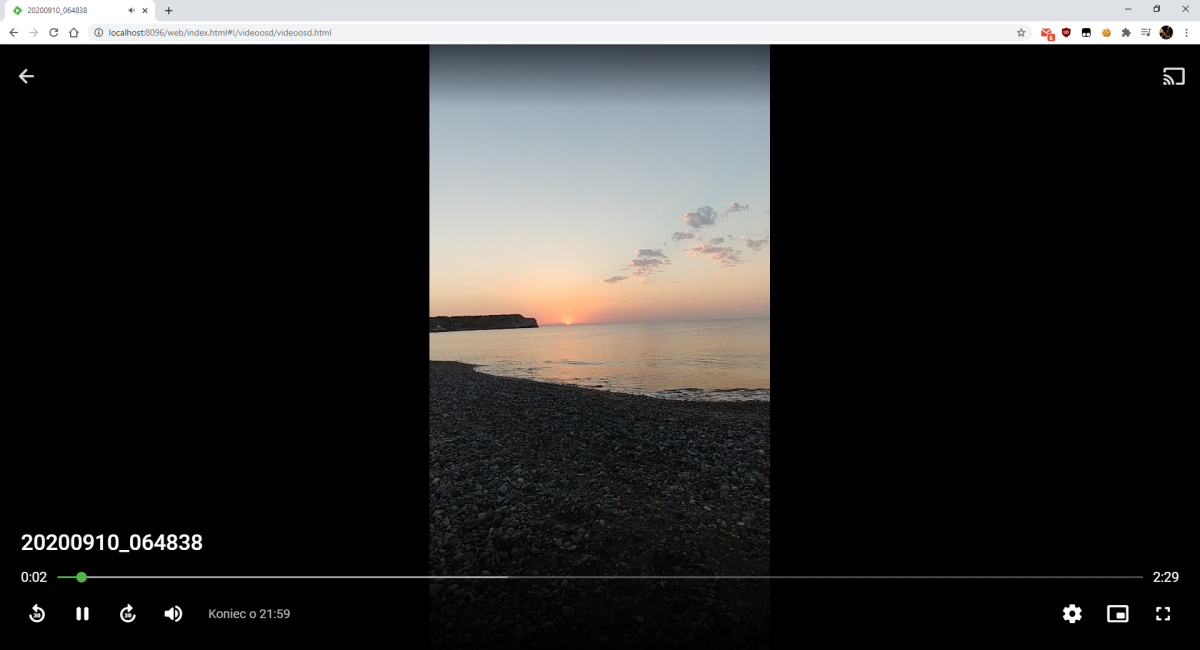Restore down the Chrome window
The image size is (1200, 650).
coord(1157,9)
